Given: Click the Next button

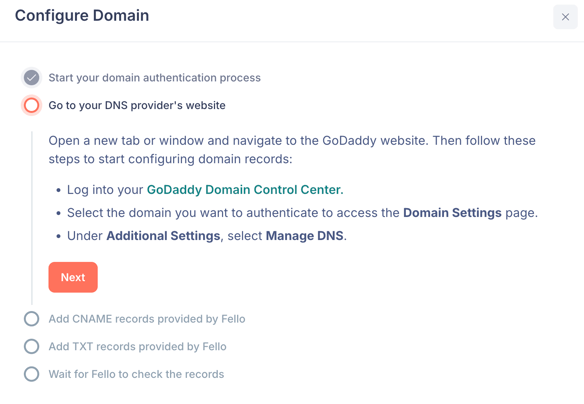Looking at the screenshot, I should 73,277.
